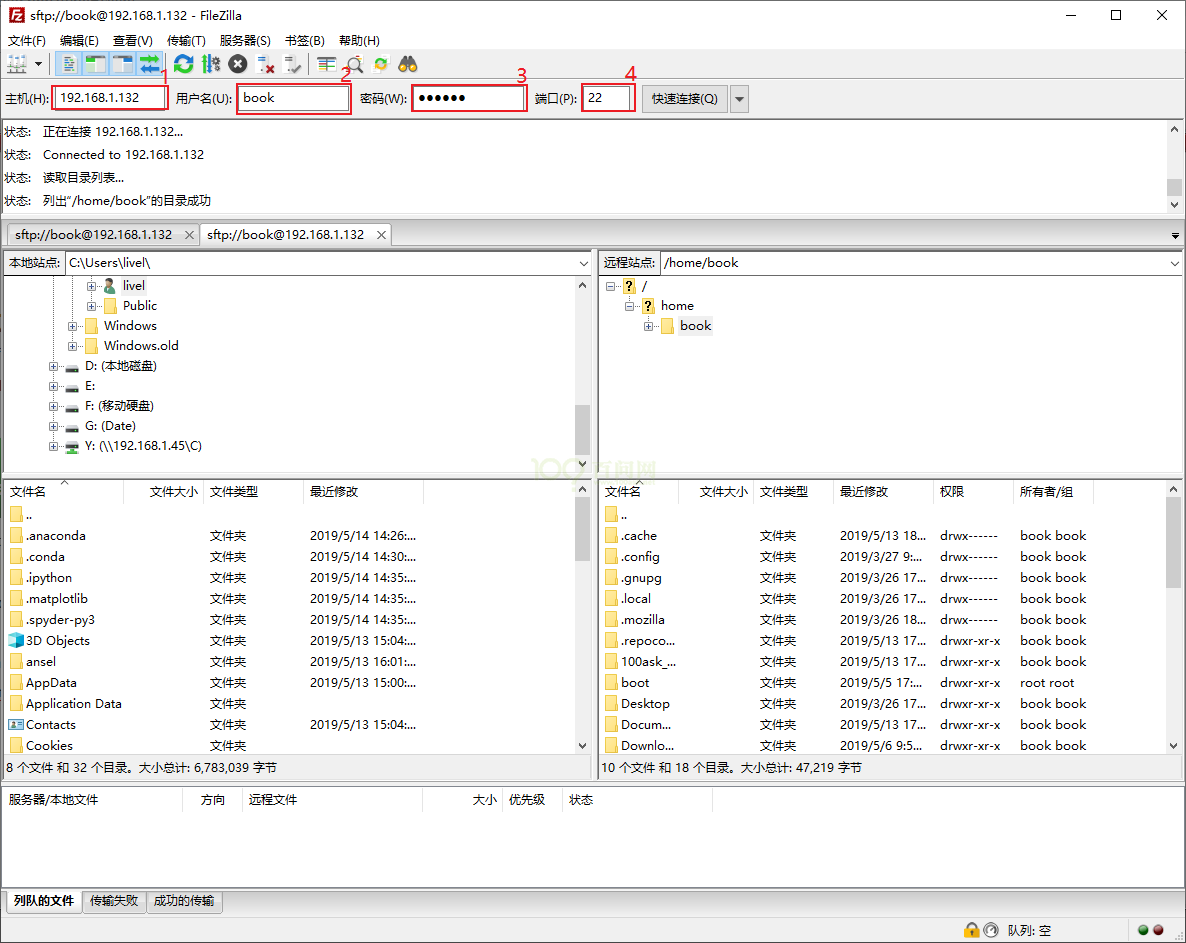Image resolution: width=1186 pixels, height=943 pixels.
Task: Open the 服务器(S) menu
Action: coord(245,40)
